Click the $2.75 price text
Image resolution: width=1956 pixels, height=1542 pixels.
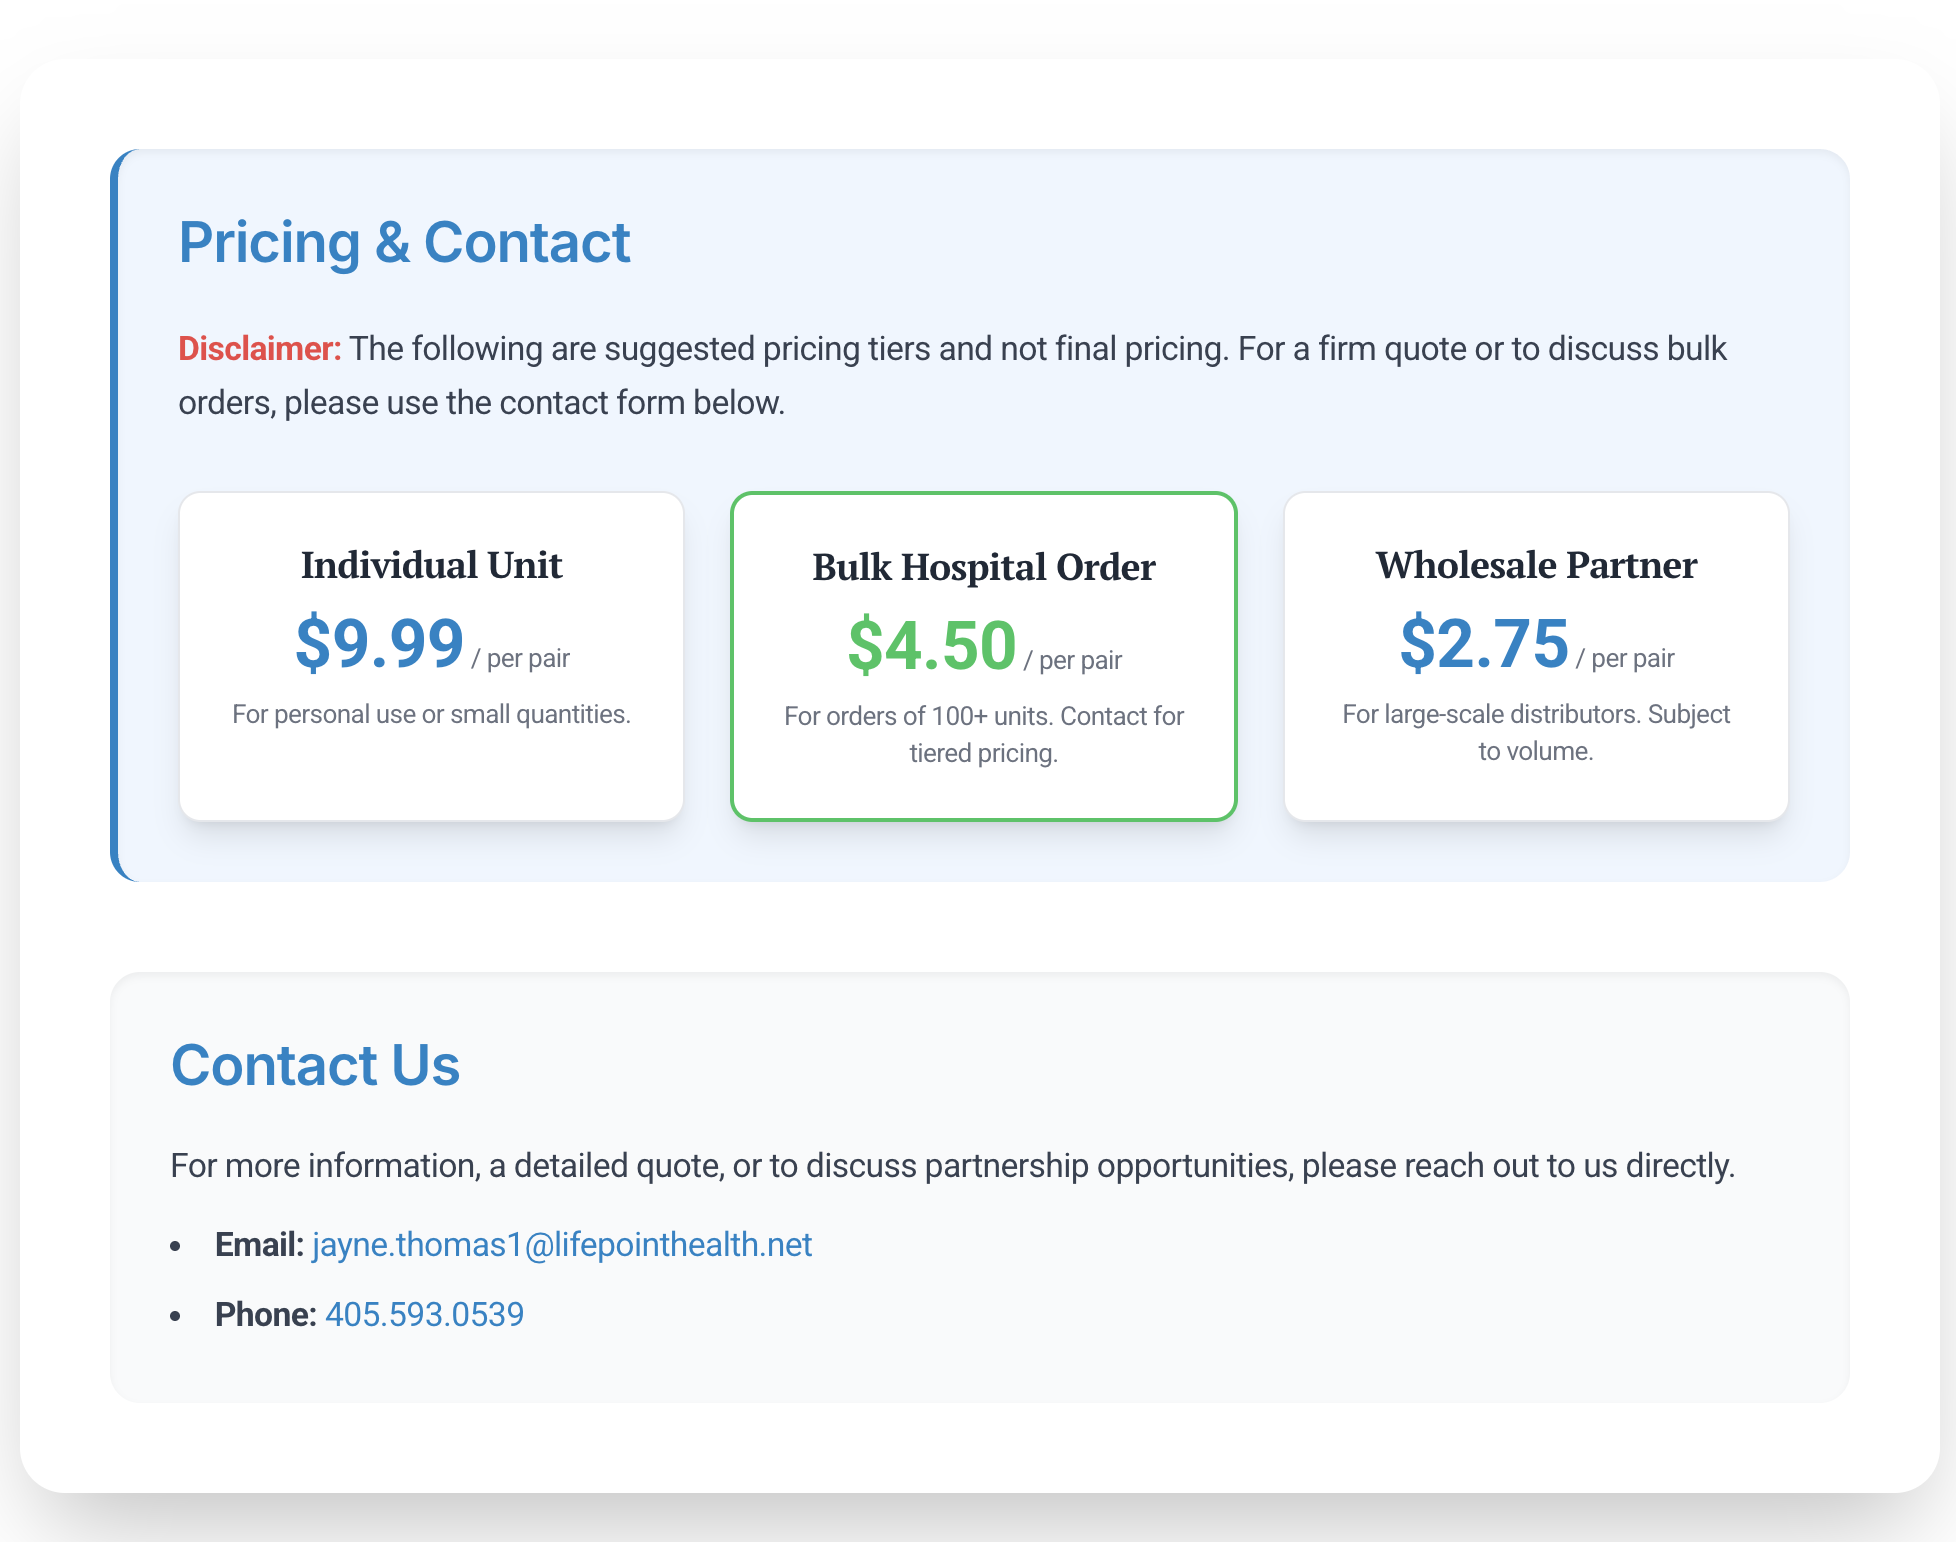tap(1484, 644)
